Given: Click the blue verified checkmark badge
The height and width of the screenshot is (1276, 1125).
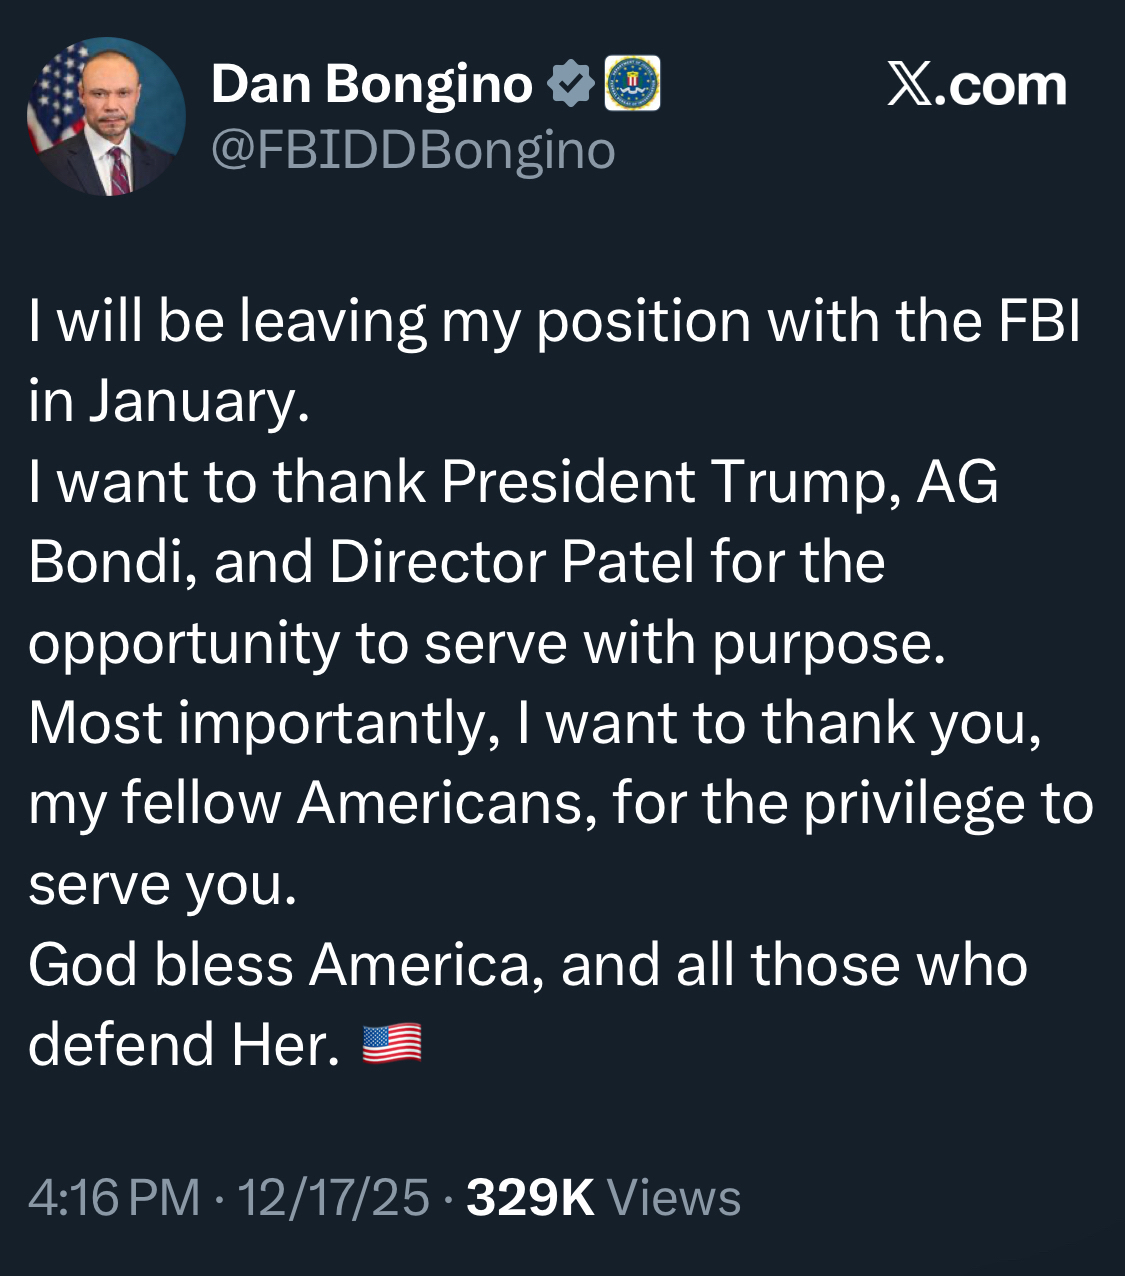Looking at the screenshot, I should point(571,84).
